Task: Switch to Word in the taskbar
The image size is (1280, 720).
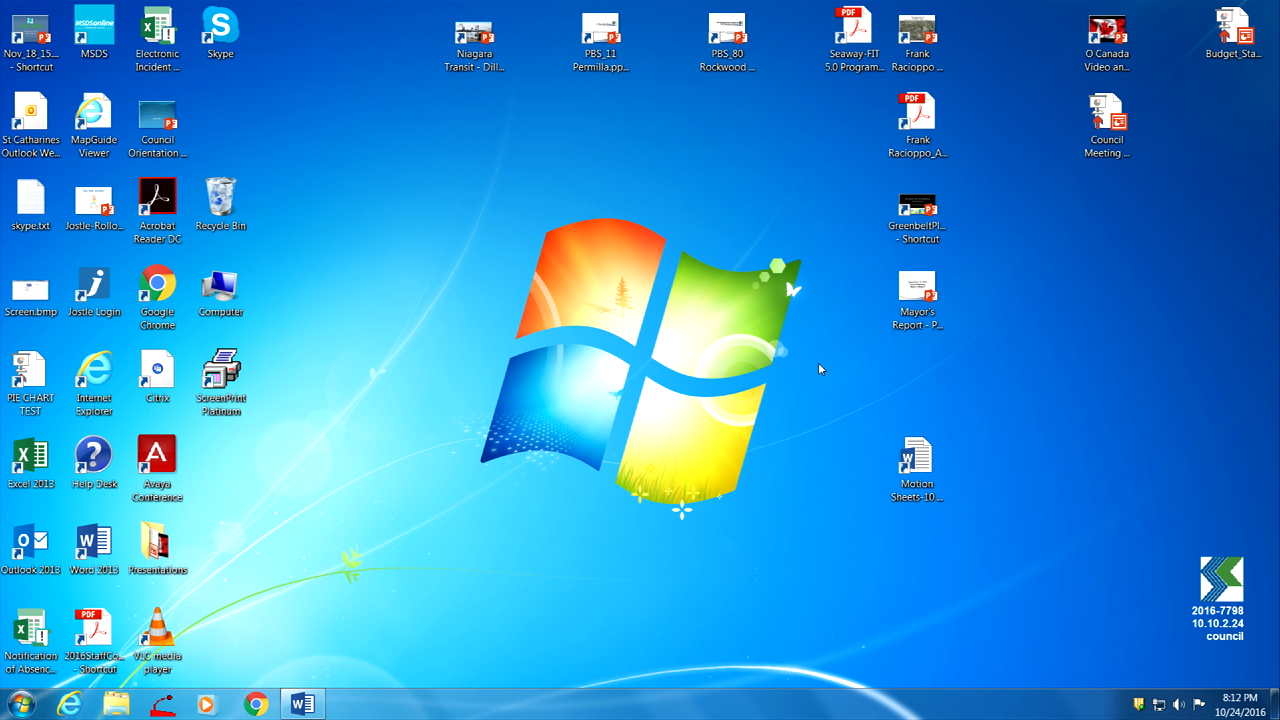Action: tap(302, 704)
